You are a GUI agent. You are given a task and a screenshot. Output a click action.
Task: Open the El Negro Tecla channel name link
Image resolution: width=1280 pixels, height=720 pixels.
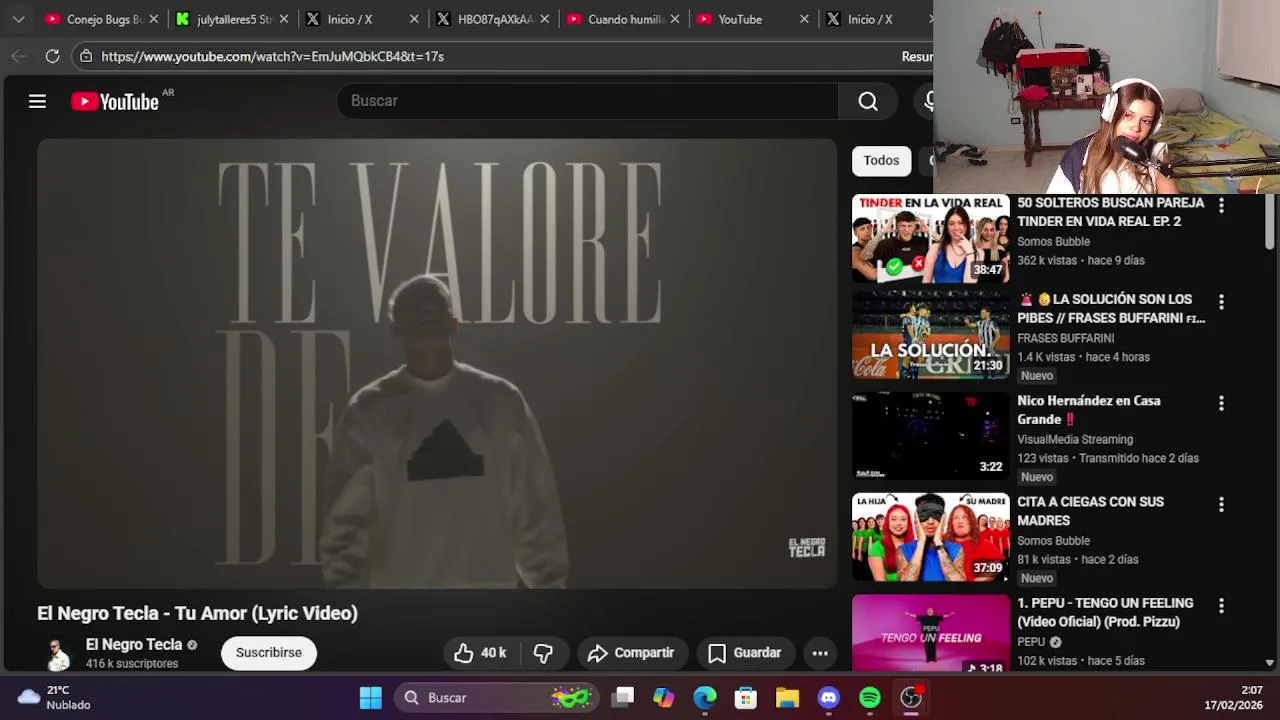tap(134, 645)
